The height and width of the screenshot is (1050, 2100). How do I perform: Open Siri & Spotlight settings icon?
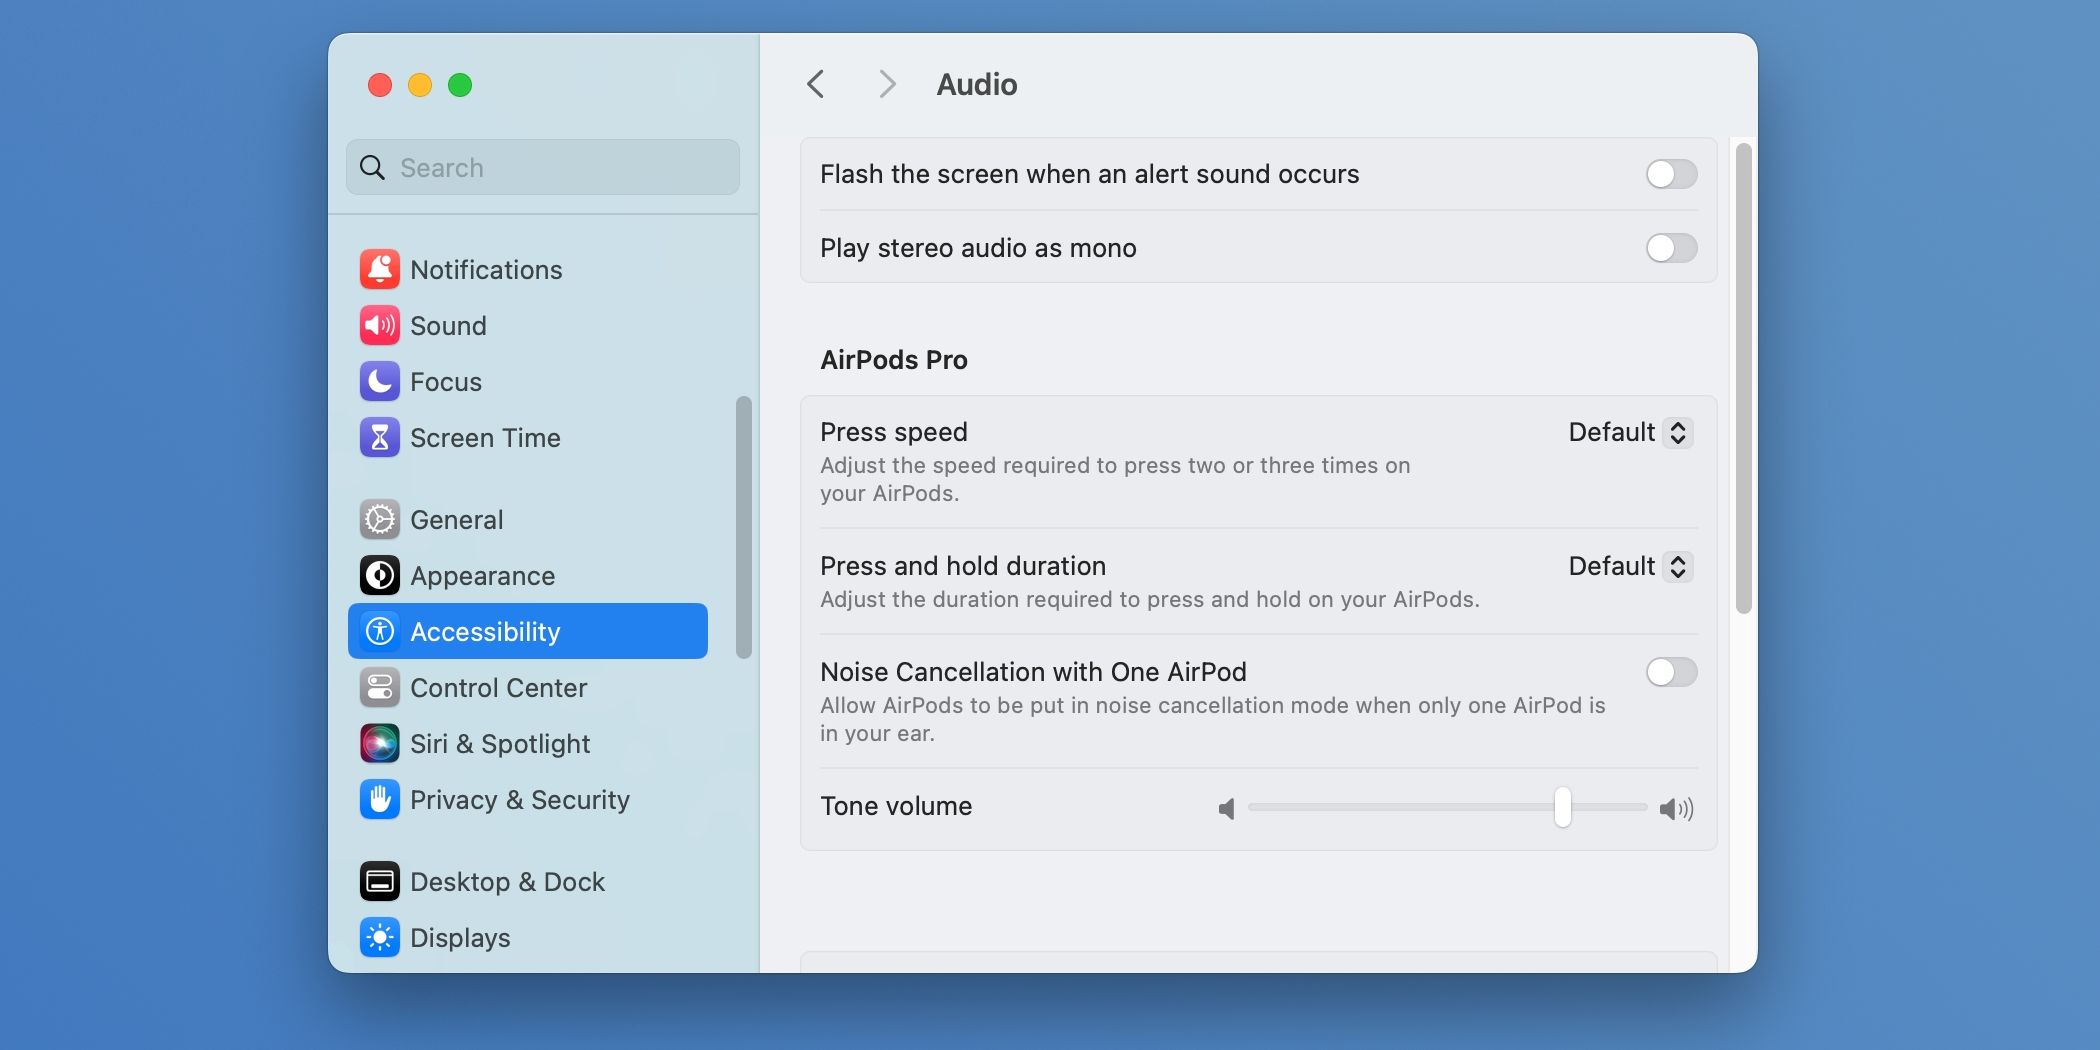coord(380,743)
